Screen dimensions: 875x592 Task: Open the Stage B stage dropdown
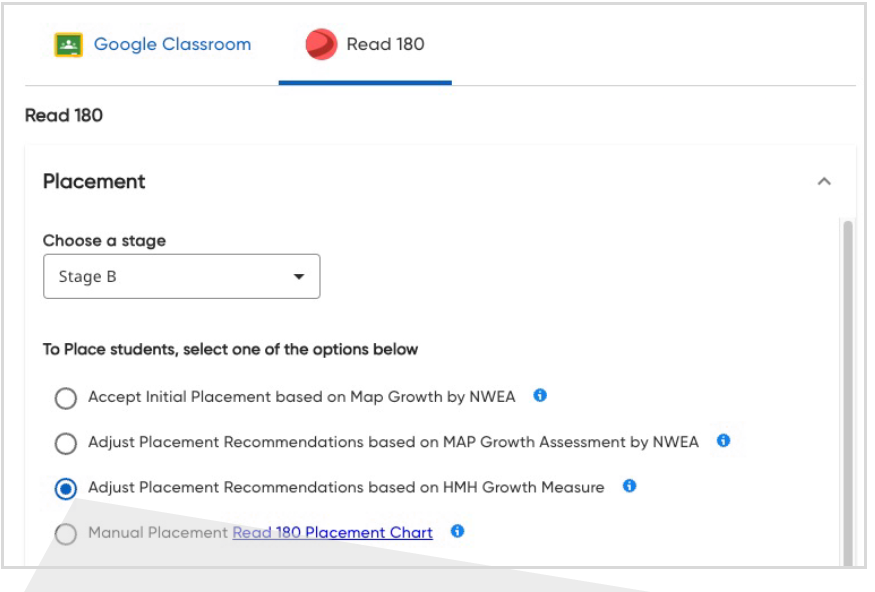(x=181, y=277)
